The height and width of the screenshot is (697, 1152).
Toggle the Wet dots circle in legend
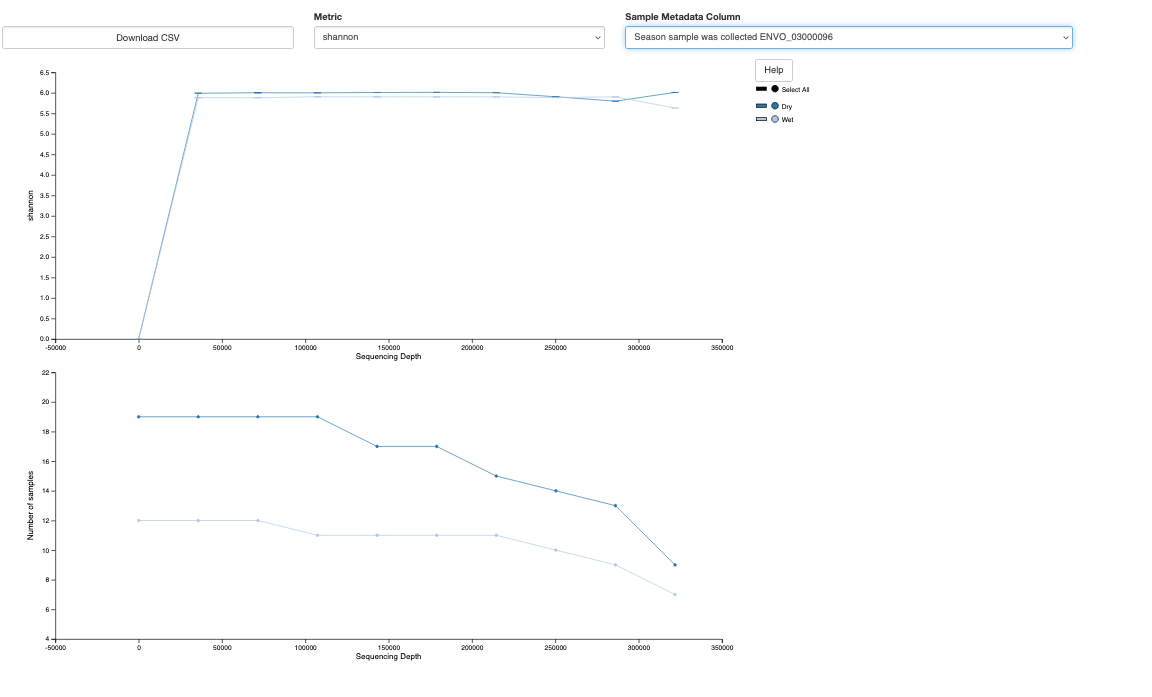pos(775,119)
